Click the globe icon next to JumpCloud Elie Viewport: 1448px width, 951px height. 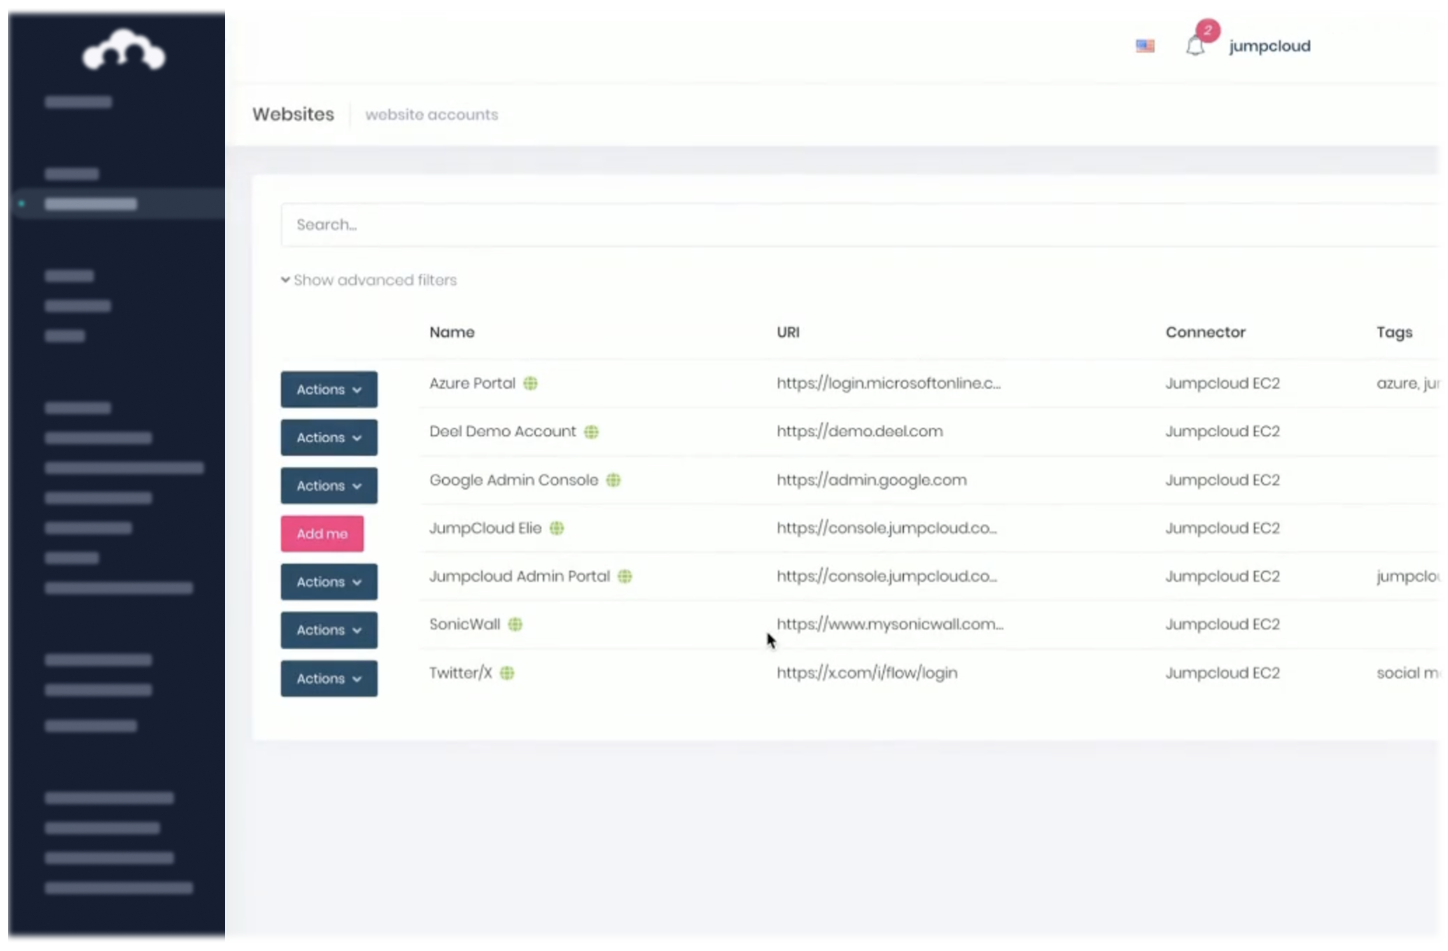pos(557,529)
